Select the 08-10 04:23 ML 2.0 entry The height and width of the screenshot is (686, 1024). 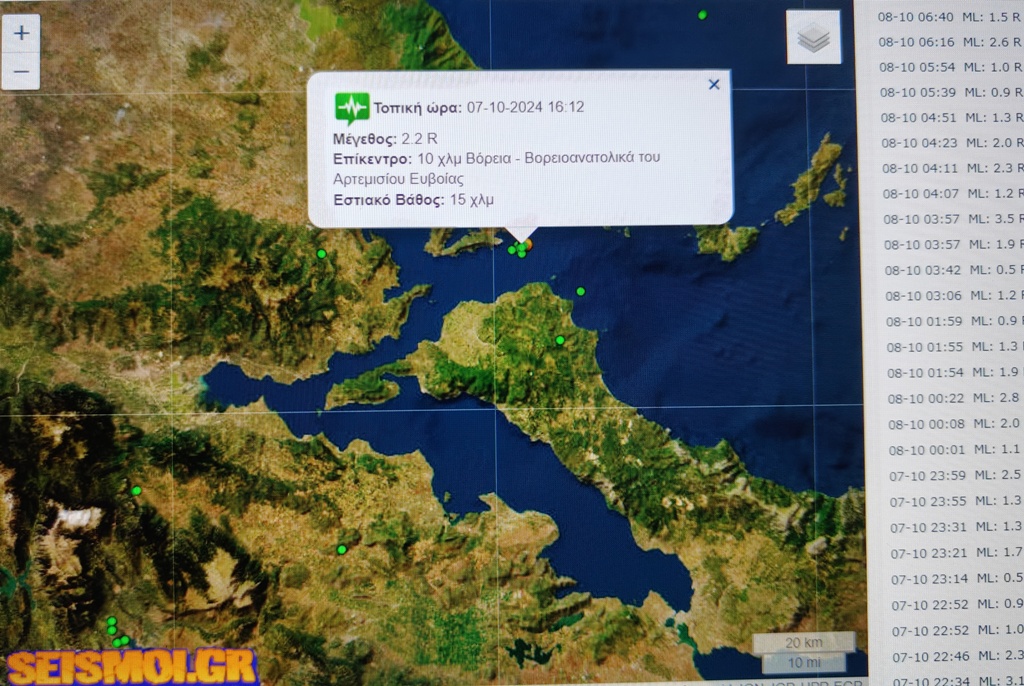click(950, 143)
